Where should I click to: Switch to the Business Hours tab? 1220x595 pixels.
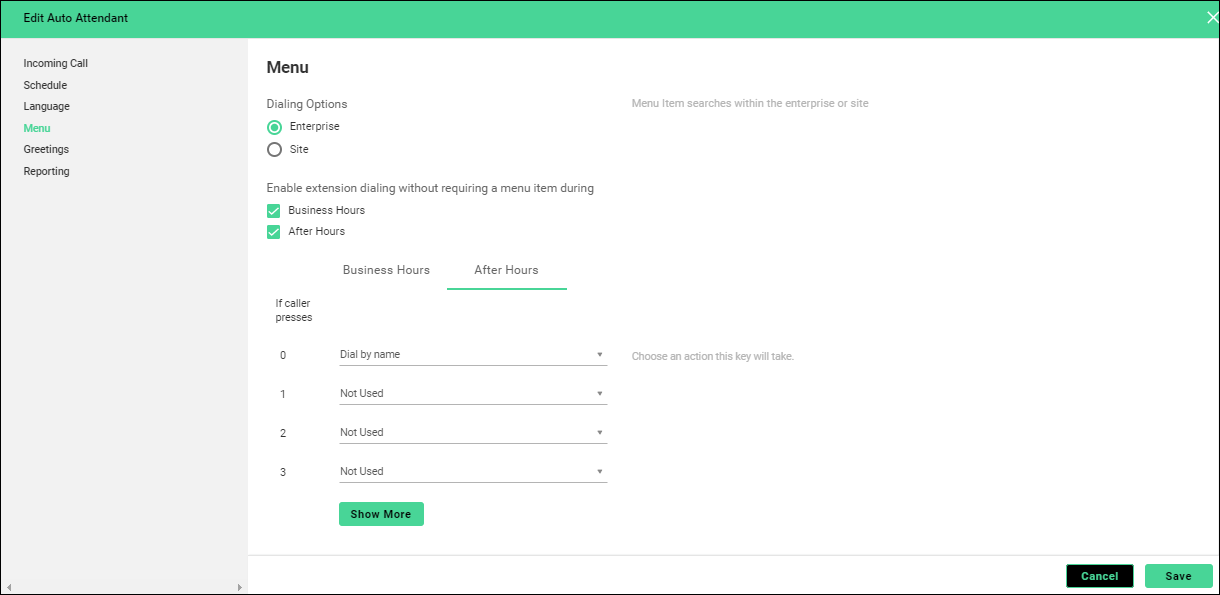[x=386, y=270]
